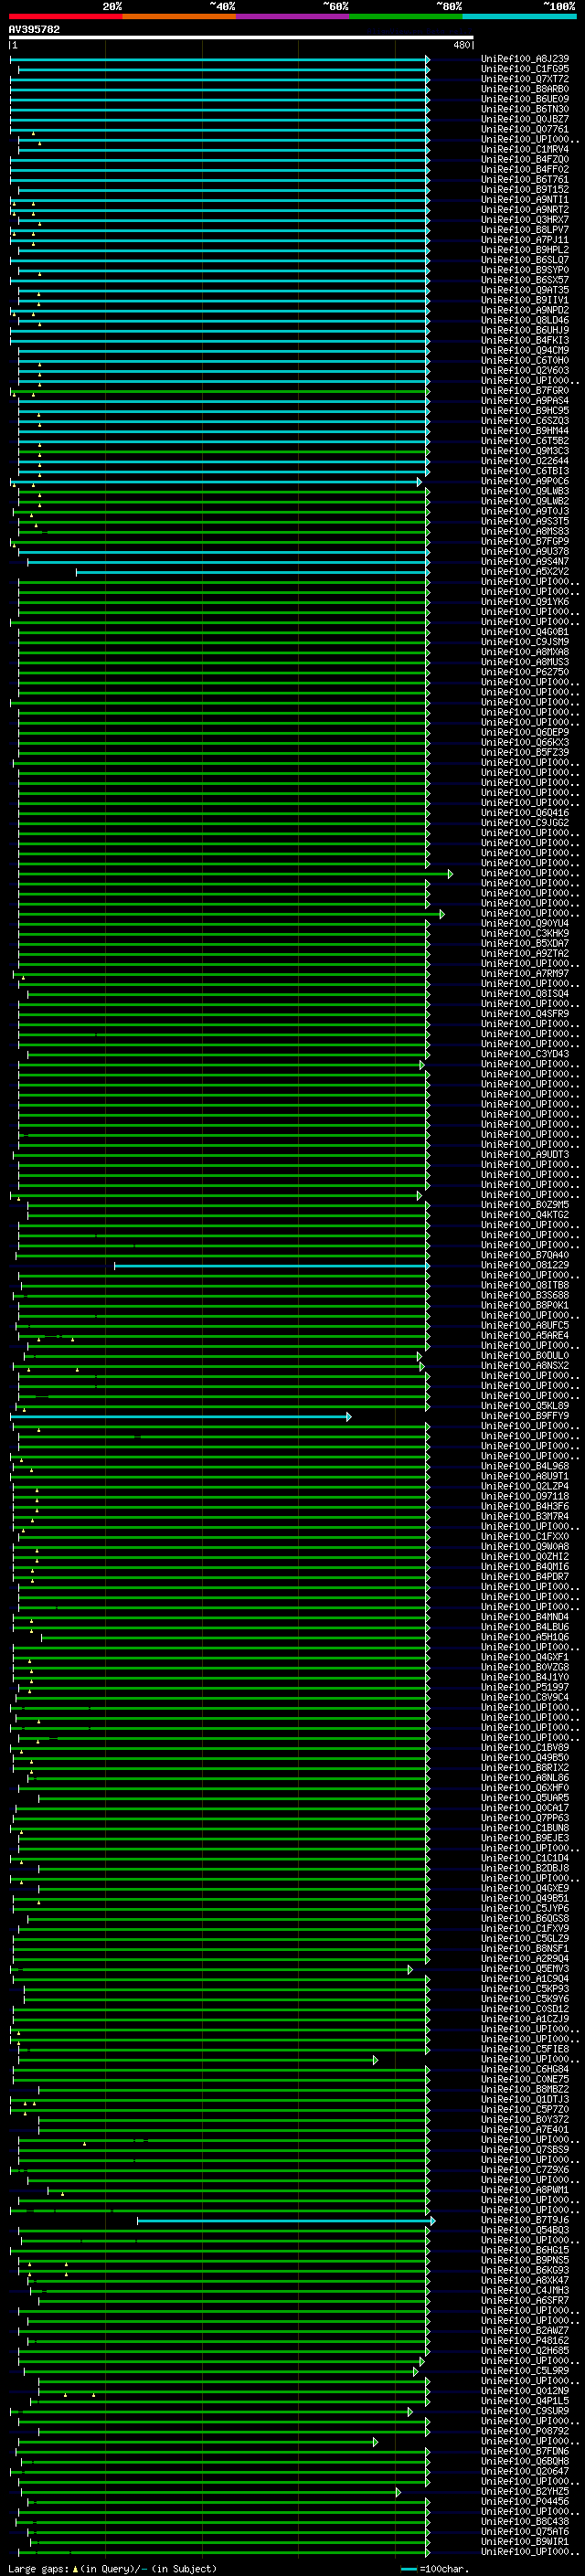The image size is (585, 2576).
Task: Click the AV395782 query name
Action: [34, 30]
